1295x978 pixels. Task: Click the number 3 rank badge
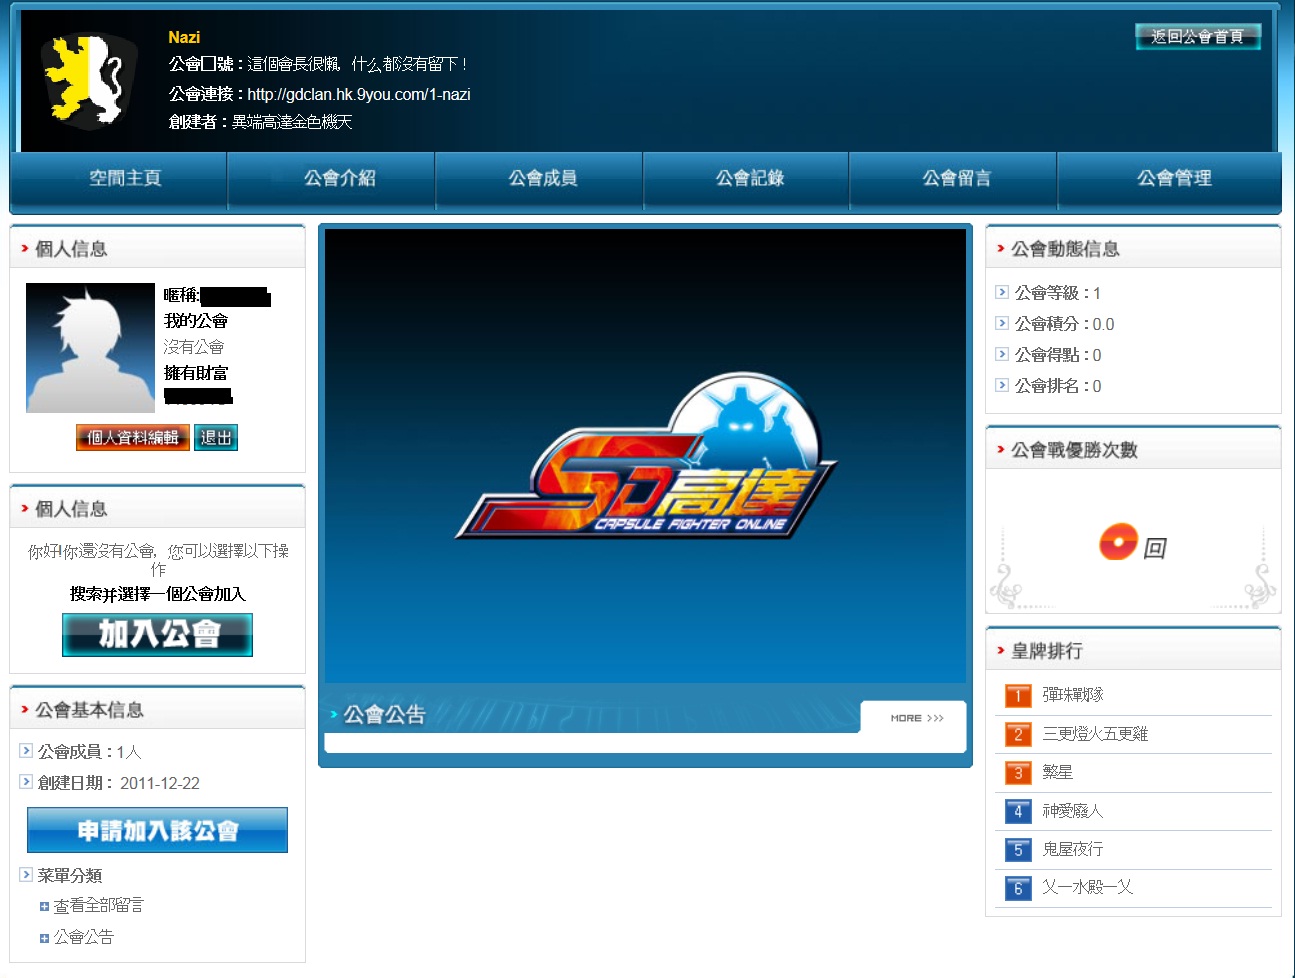click(1018, 773)
